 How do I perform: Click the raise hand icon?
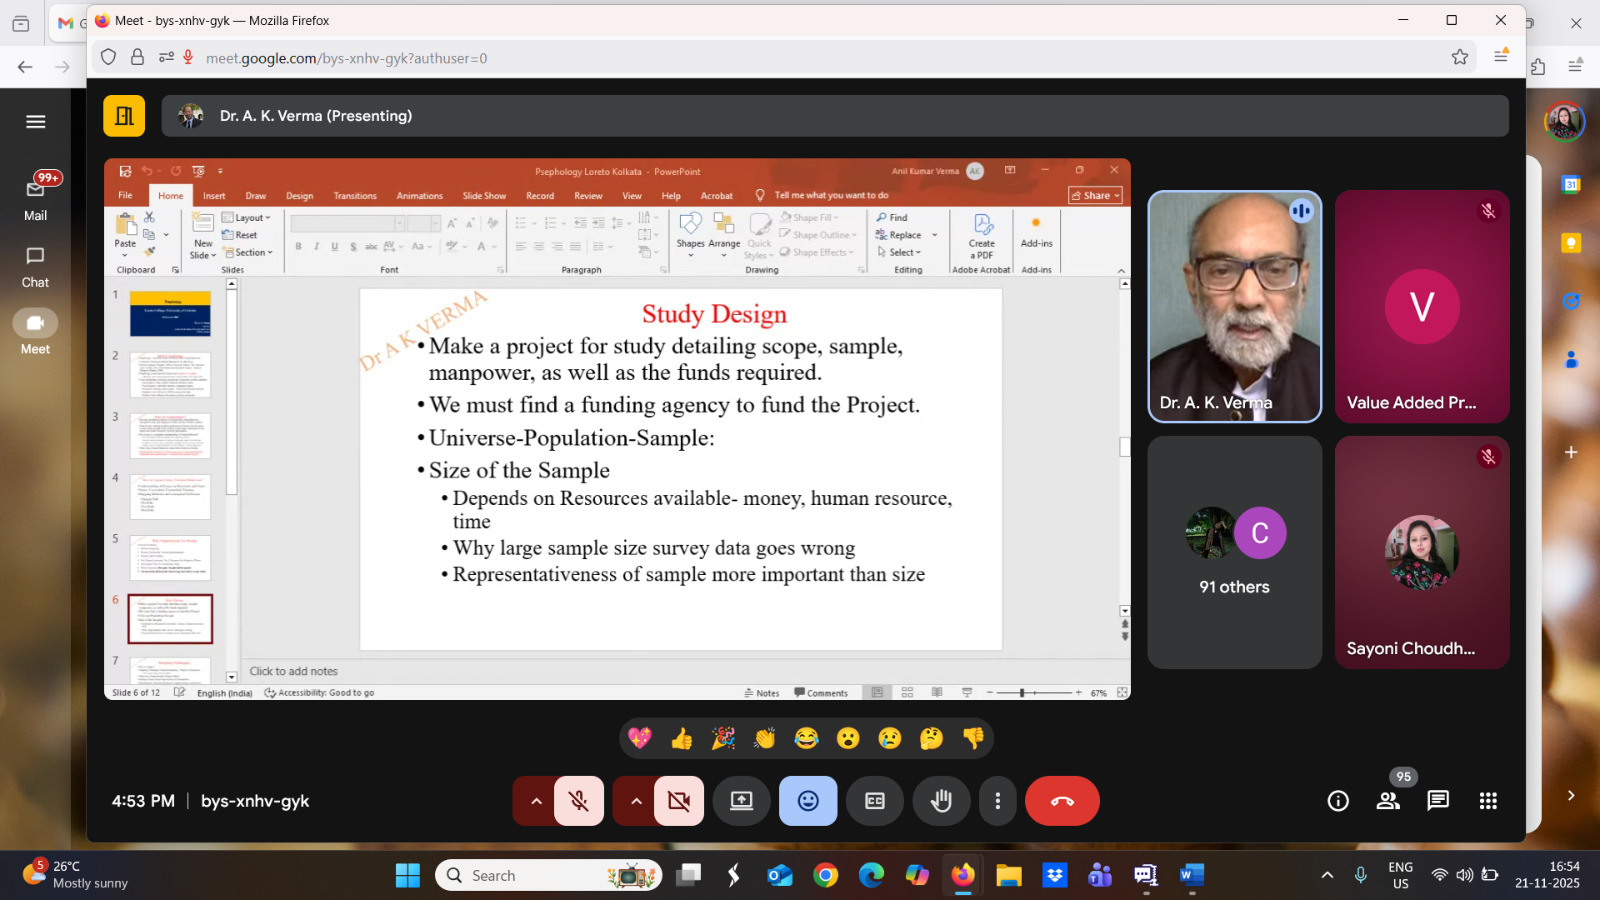(x=941, y=801)
